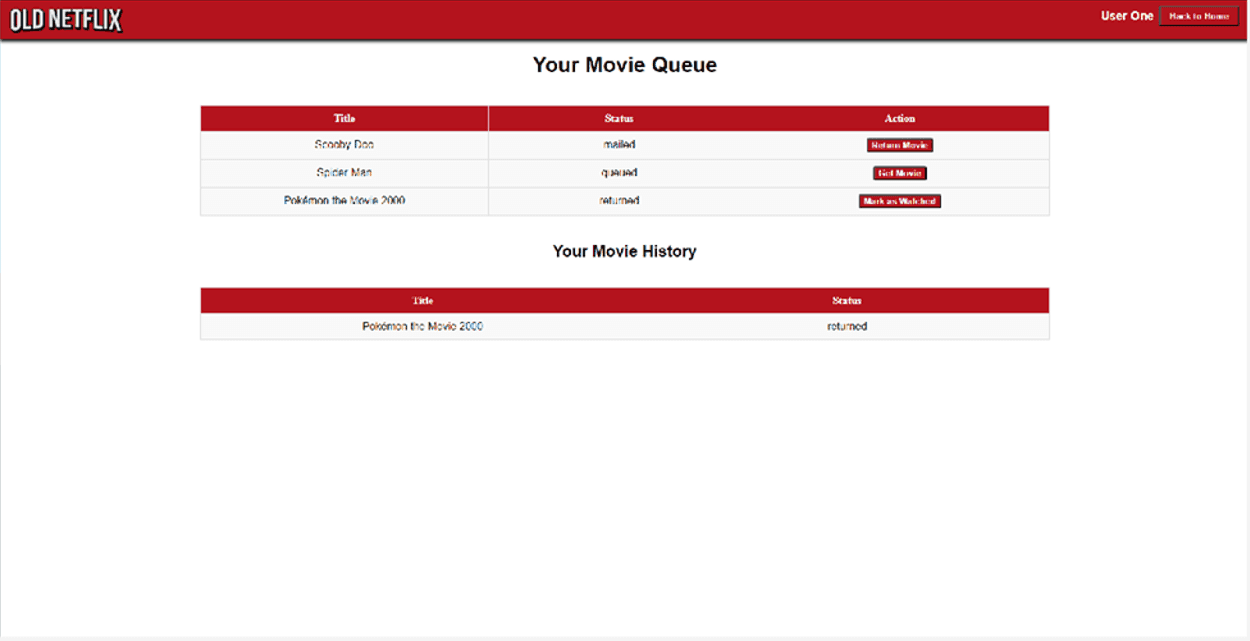Viewport: 1250px width, 641px height.
Task: Click returned status in queue table
Action: [619, 201]
